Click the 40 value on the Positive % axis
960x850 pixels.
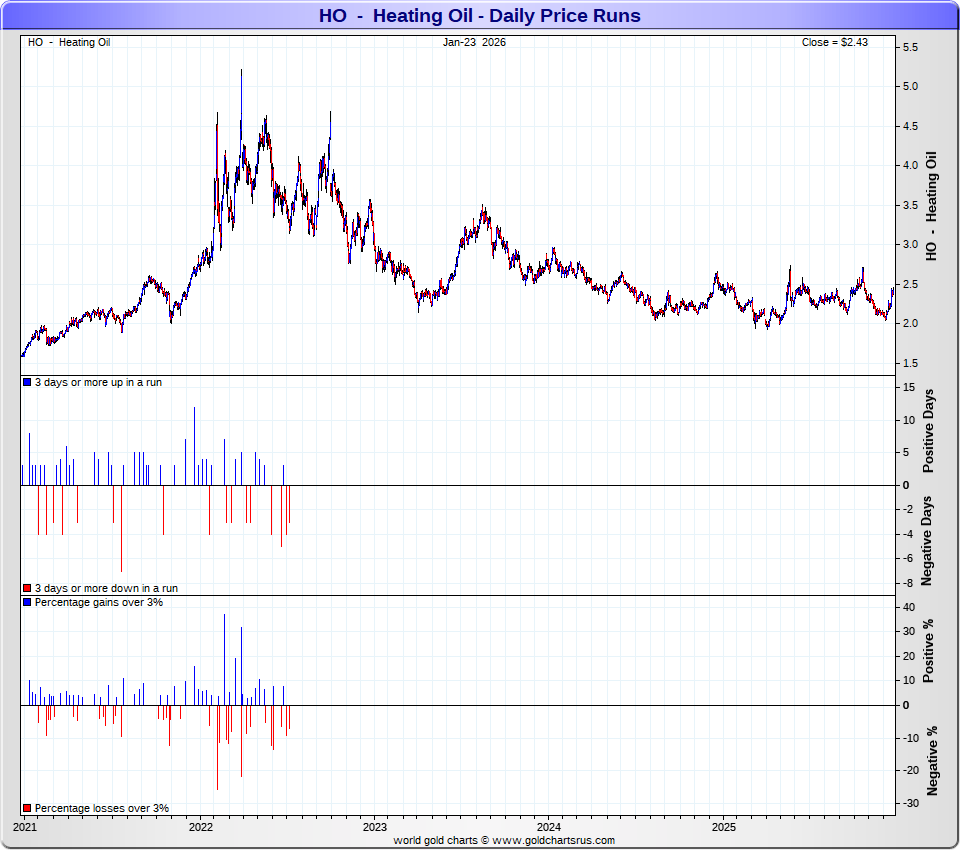(909, 607)
